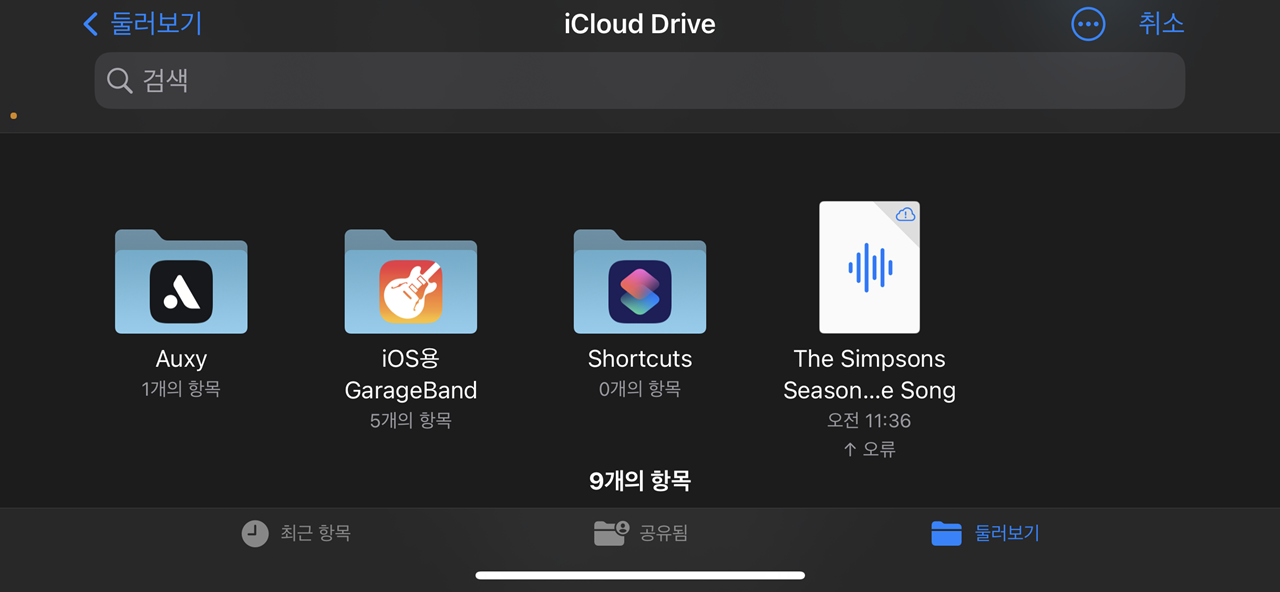Open the iOS용 GarageBand folder
The height and width of the screenshot is (592, 1280).
(410, 281)
